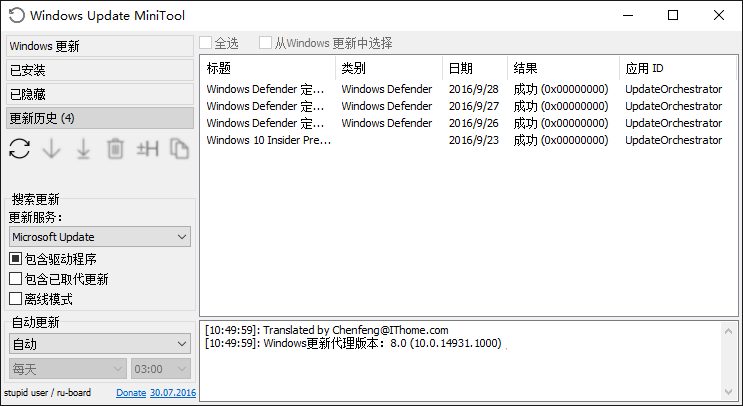
Task: Click the refresh updates icon
Action: point(19,149)
